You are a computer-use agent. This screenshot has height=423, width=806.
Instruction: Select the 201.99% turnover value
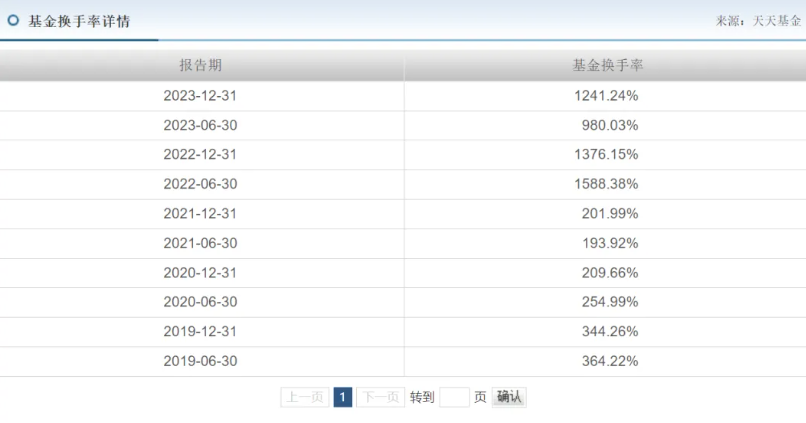pyautogui.click(x=610, y=214)
